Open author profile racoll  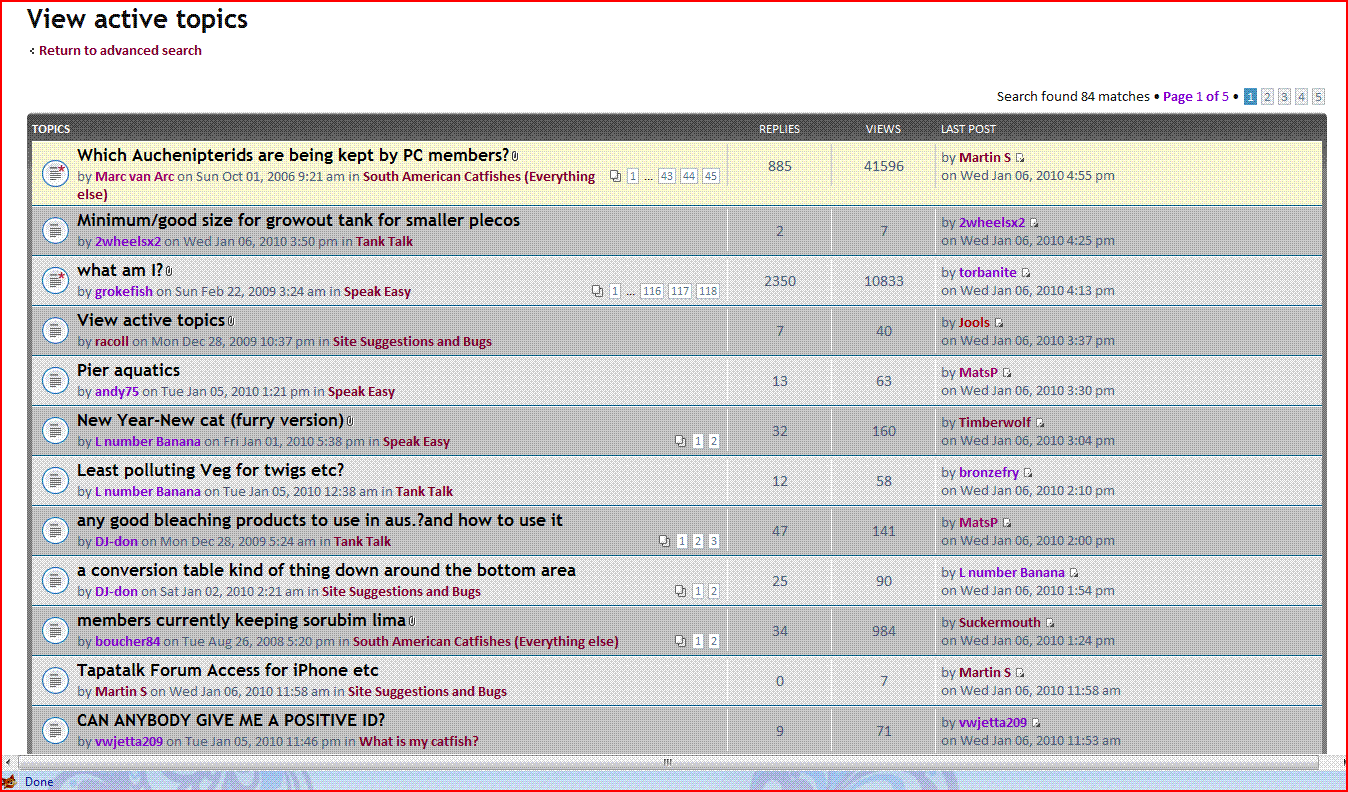[x=112, y=342]
